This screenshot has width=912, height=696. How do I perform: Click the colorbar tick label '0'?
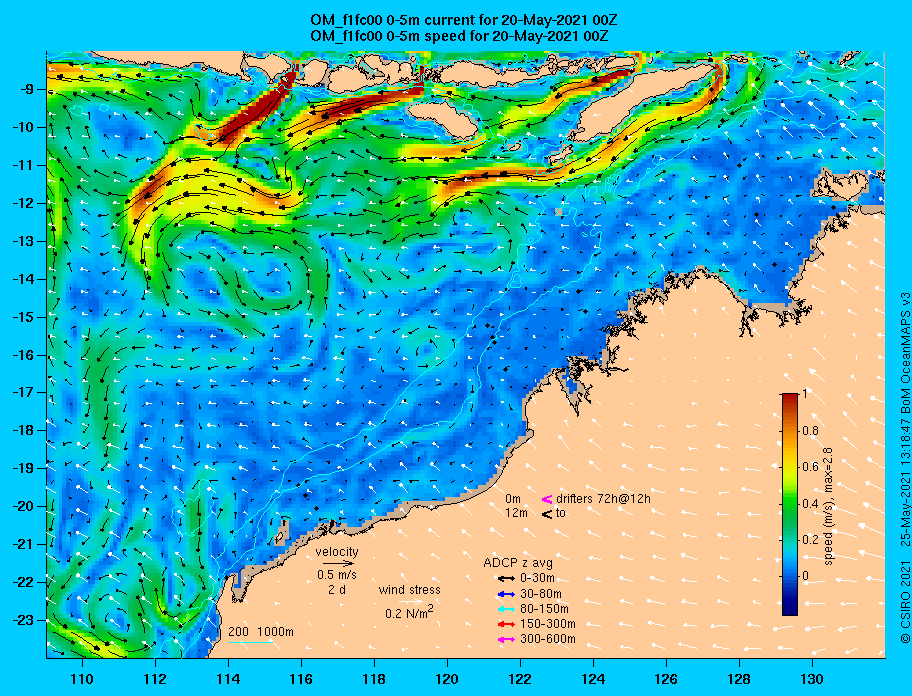point(805,576)
